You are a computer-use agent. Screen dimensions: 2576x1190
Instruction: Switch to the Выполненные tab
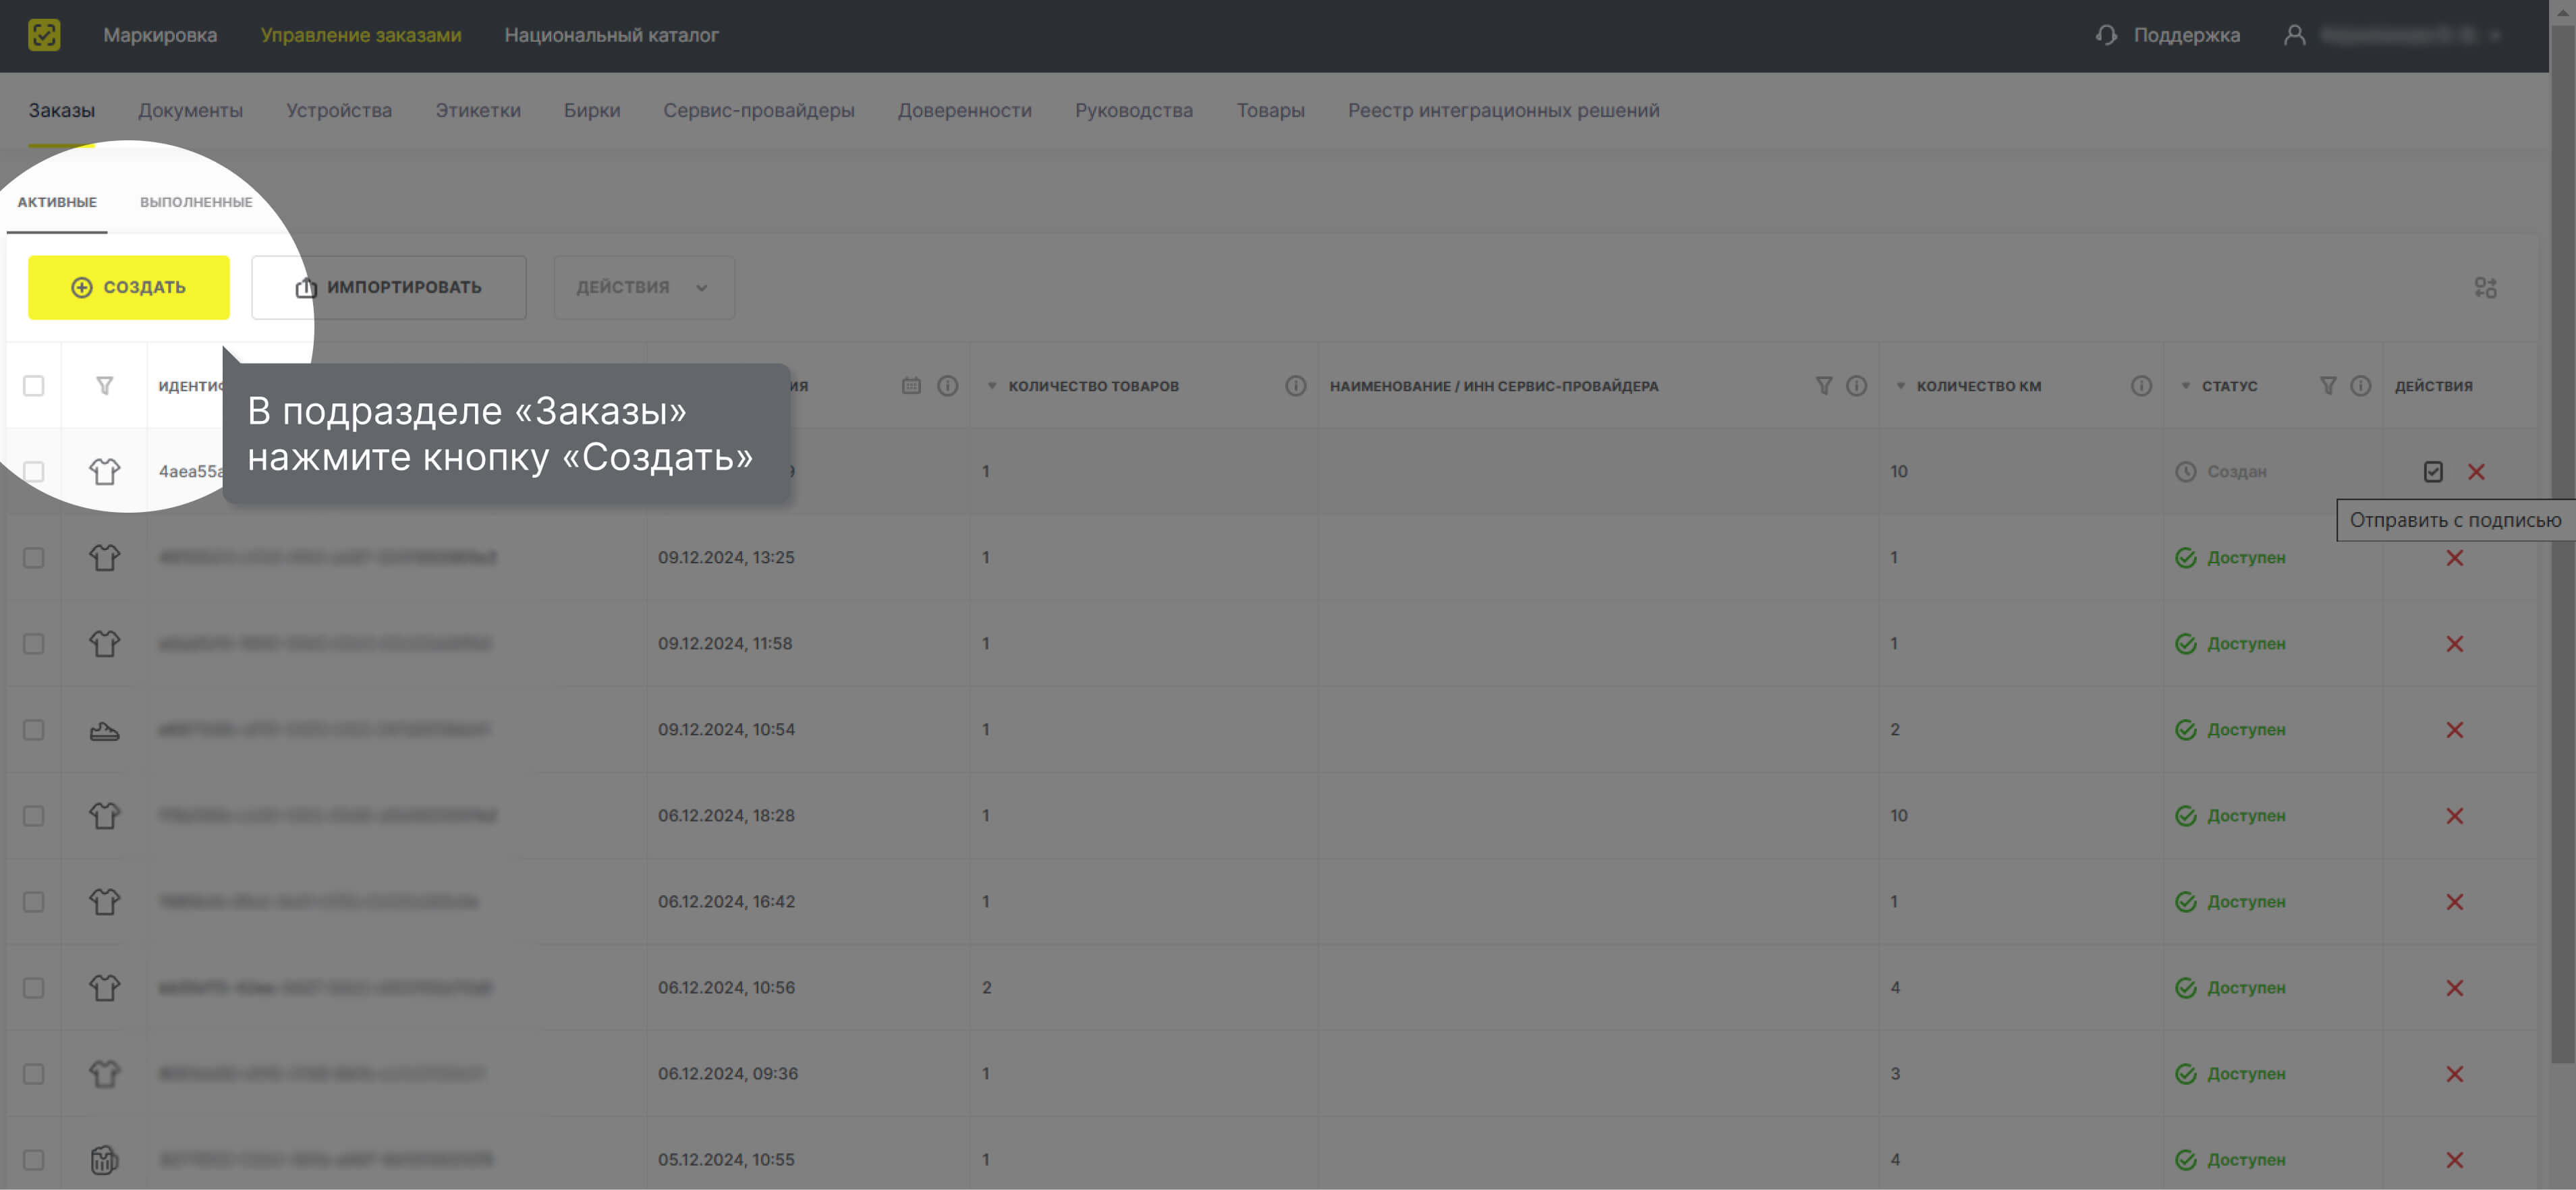coord(196,202)
